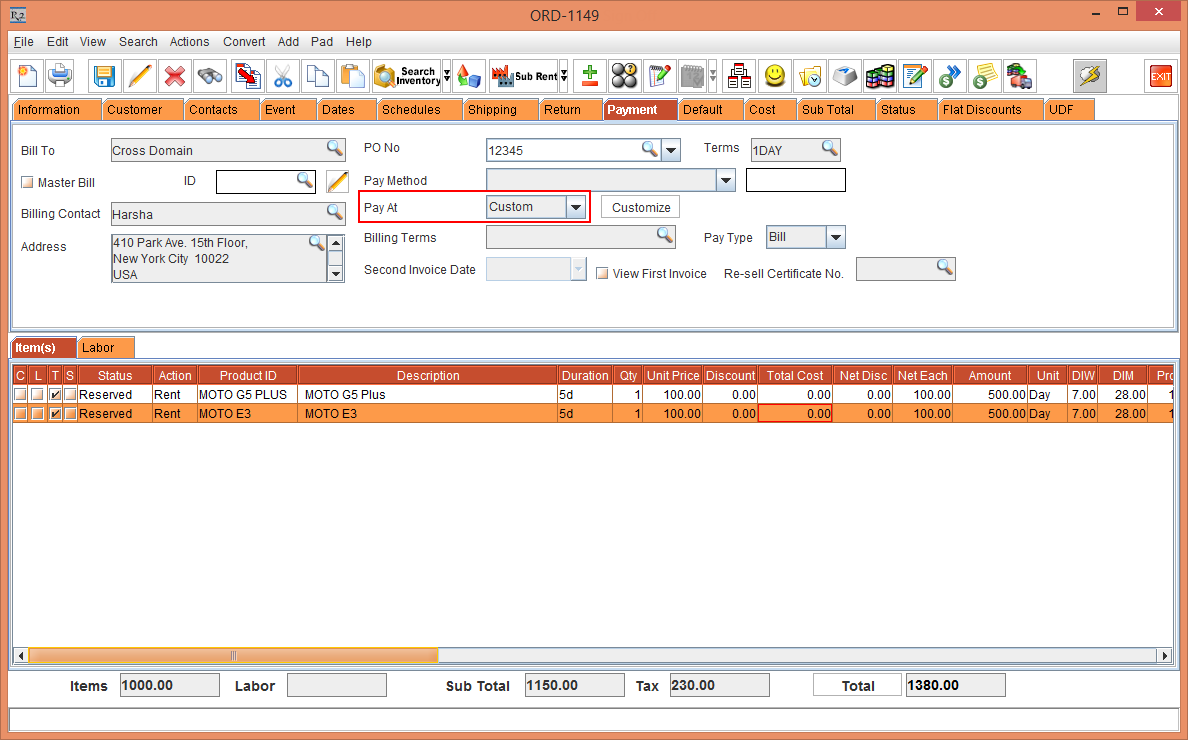This screenshot has width=1188, height=740.
Task: Open the Pay Method dropdown list
Action: pos(726,181)
